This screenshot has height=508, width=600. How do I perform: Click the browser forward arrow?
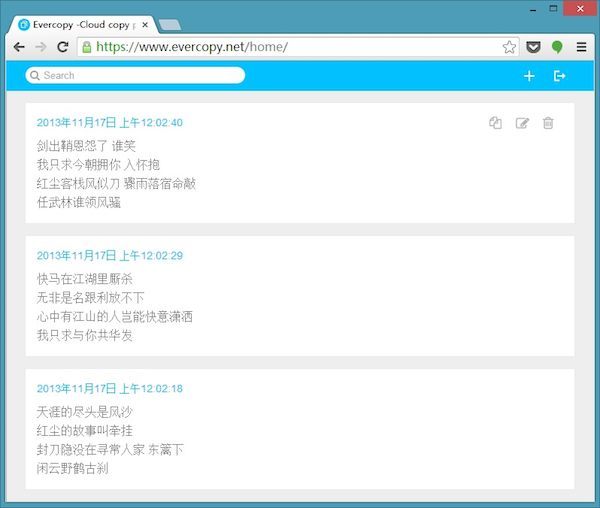tap(41, 47)
